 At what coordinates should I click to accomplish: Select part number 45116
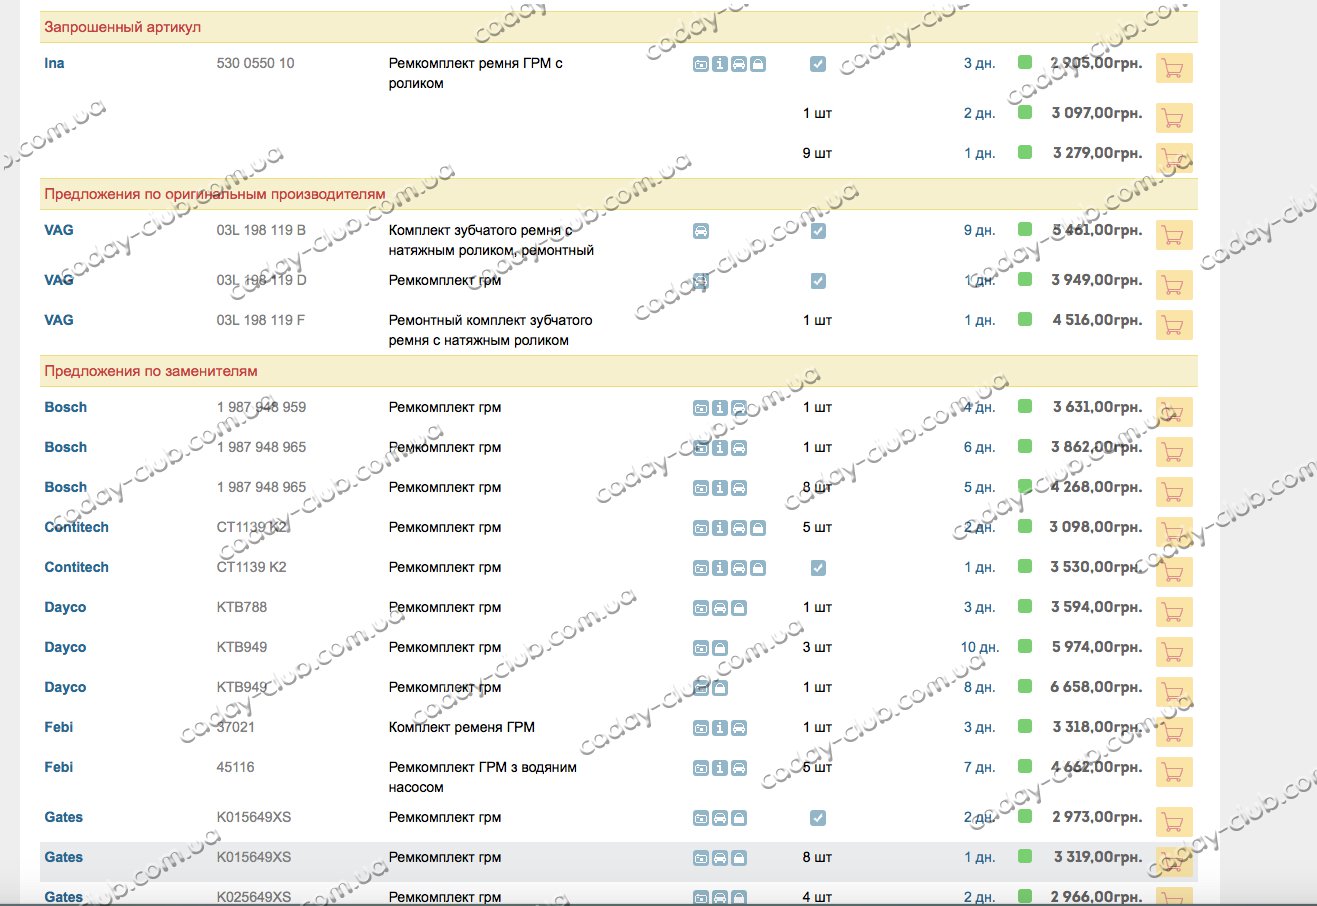[x=236, y=767]
